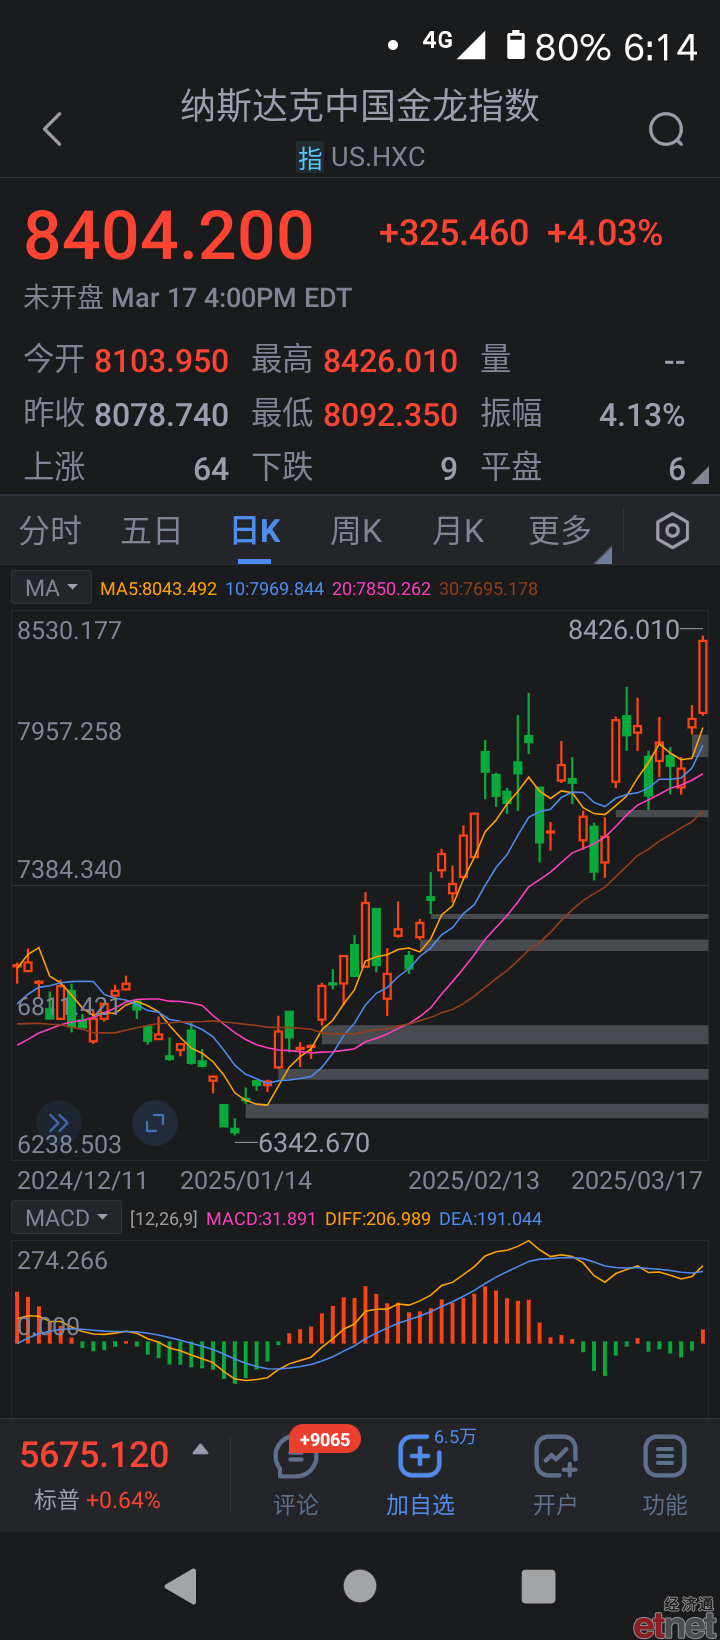Tap the +9065 comments badge

[325, 1440]
